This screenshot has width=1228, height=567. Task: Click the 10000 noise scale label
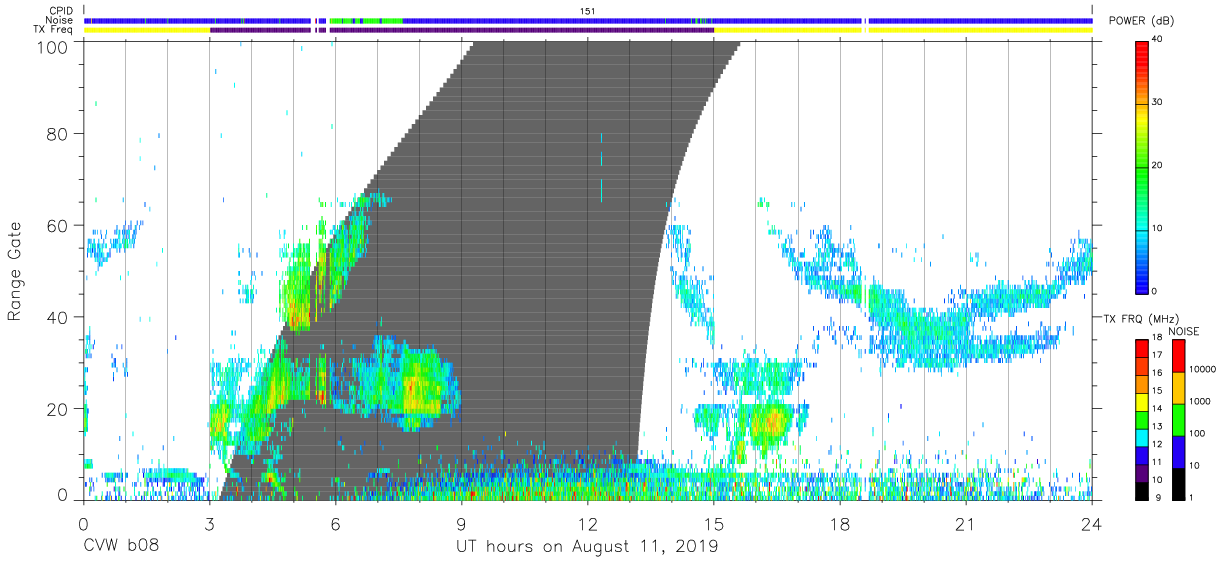point(1202,369)
